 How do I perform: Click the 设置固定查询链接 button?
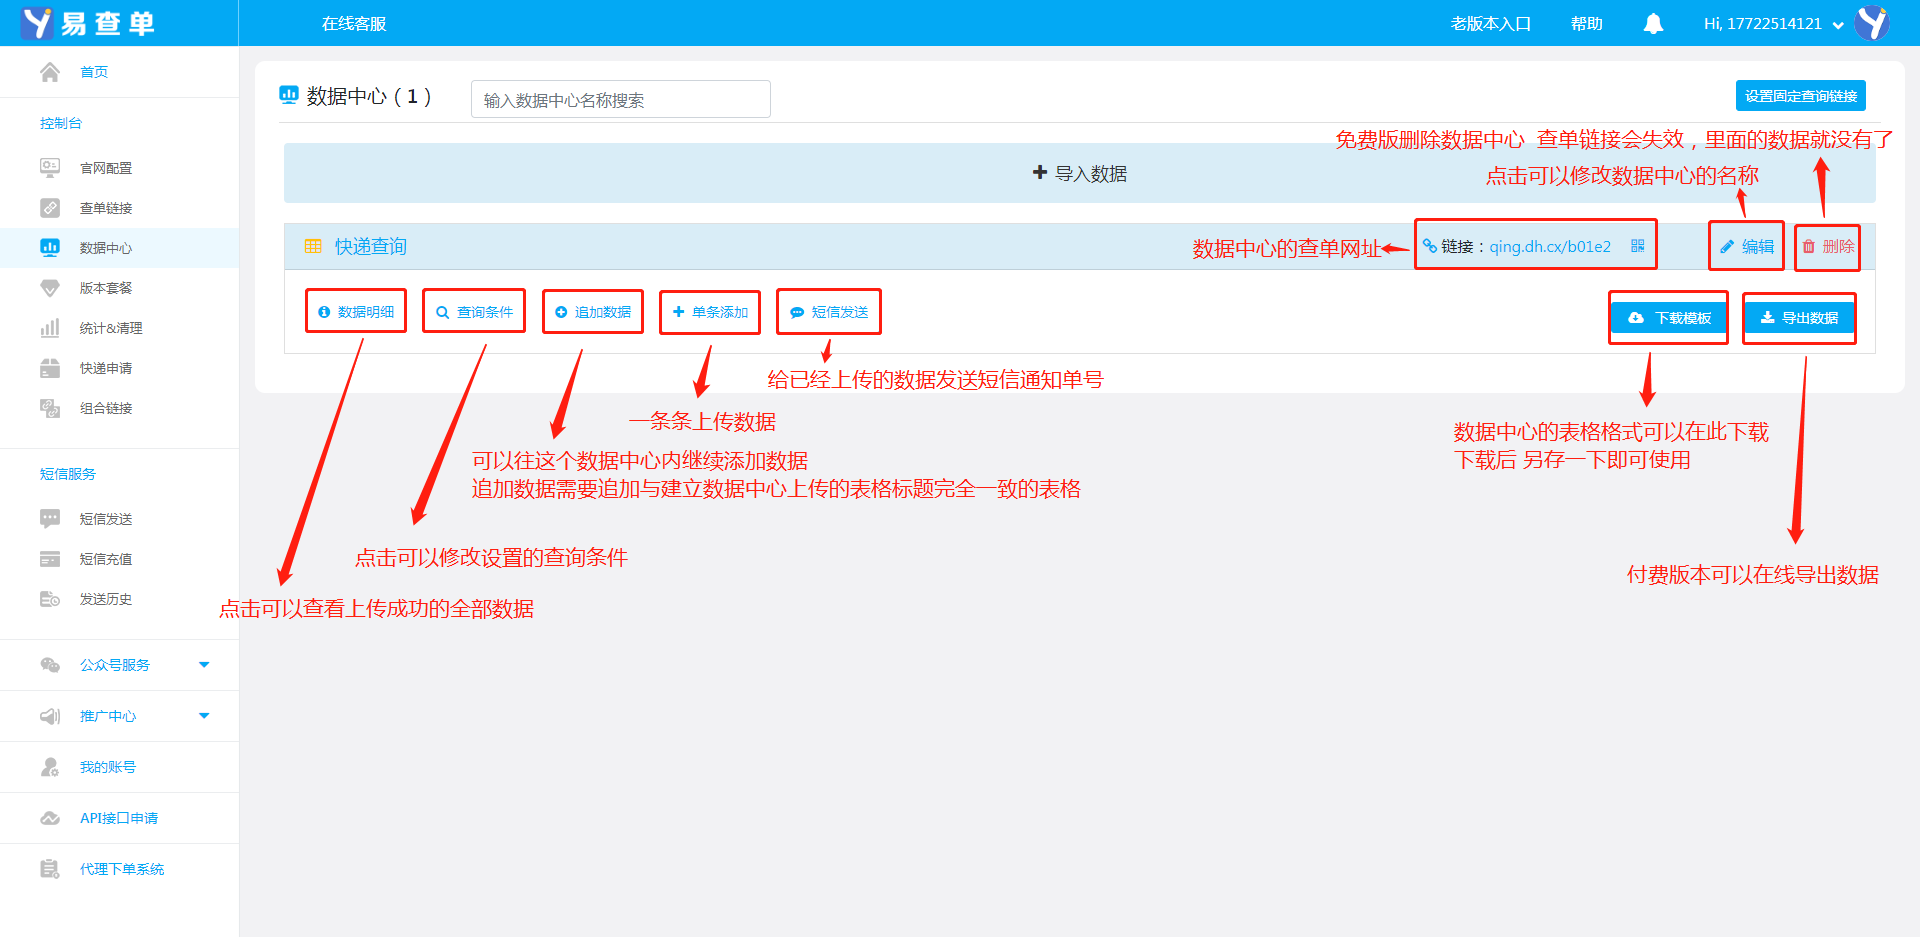click(1800, 96)
